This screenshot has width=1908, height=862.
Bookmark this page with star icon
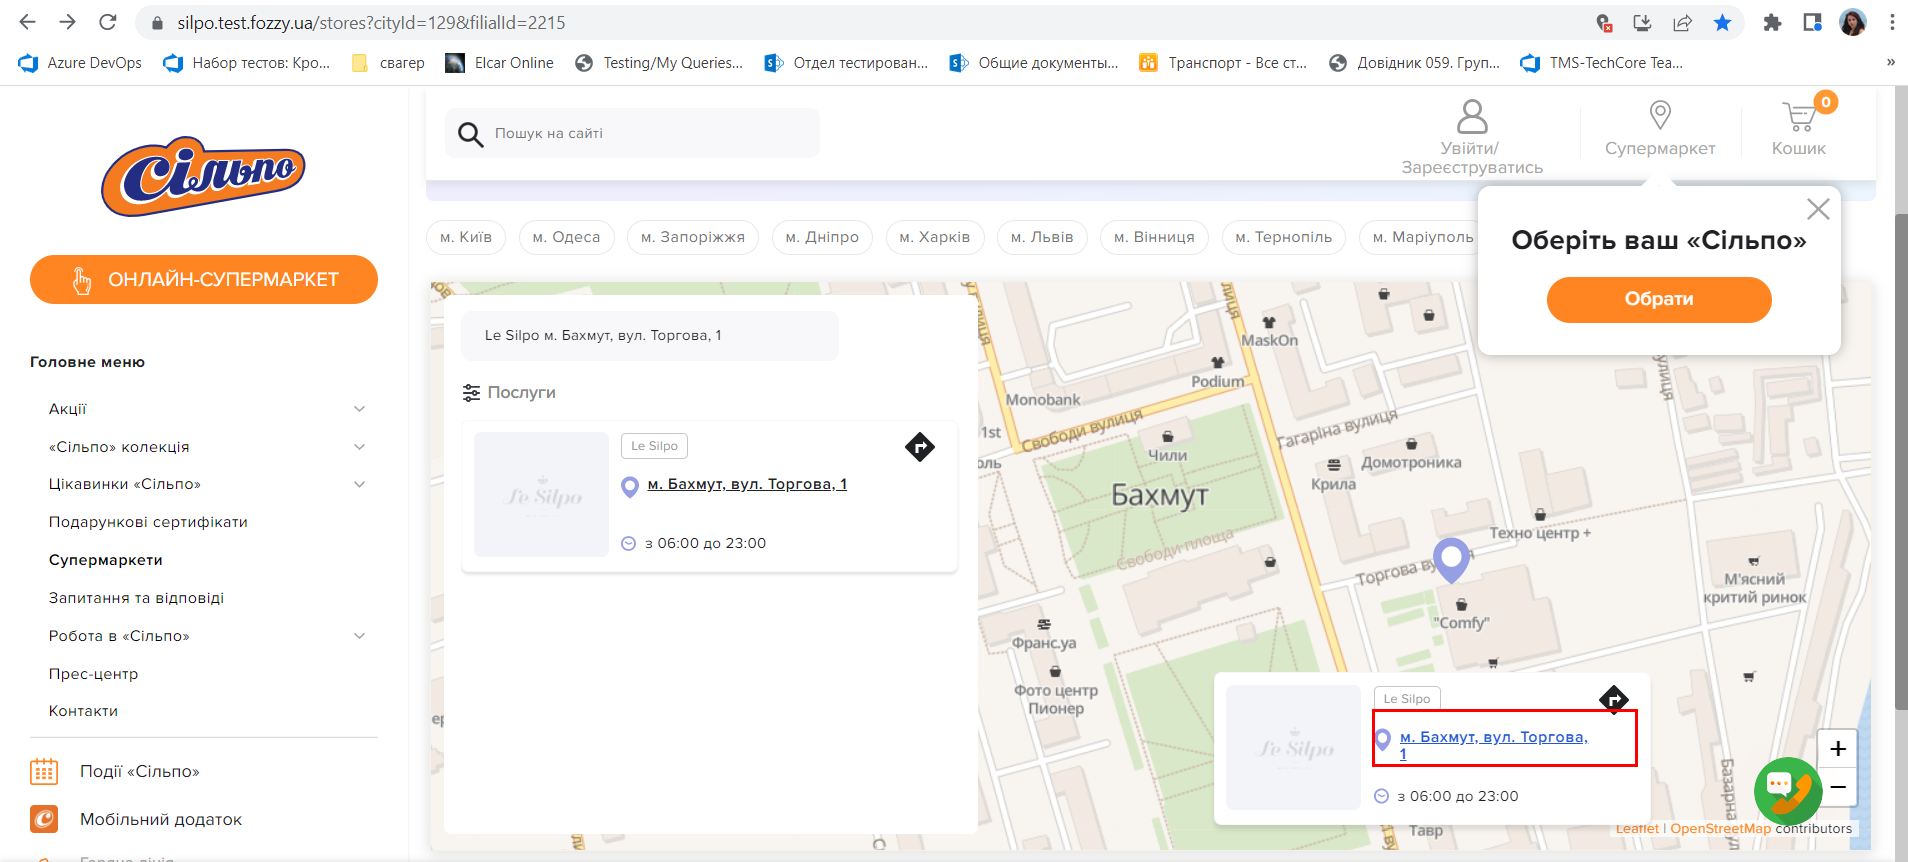(x=1722, y=22)
